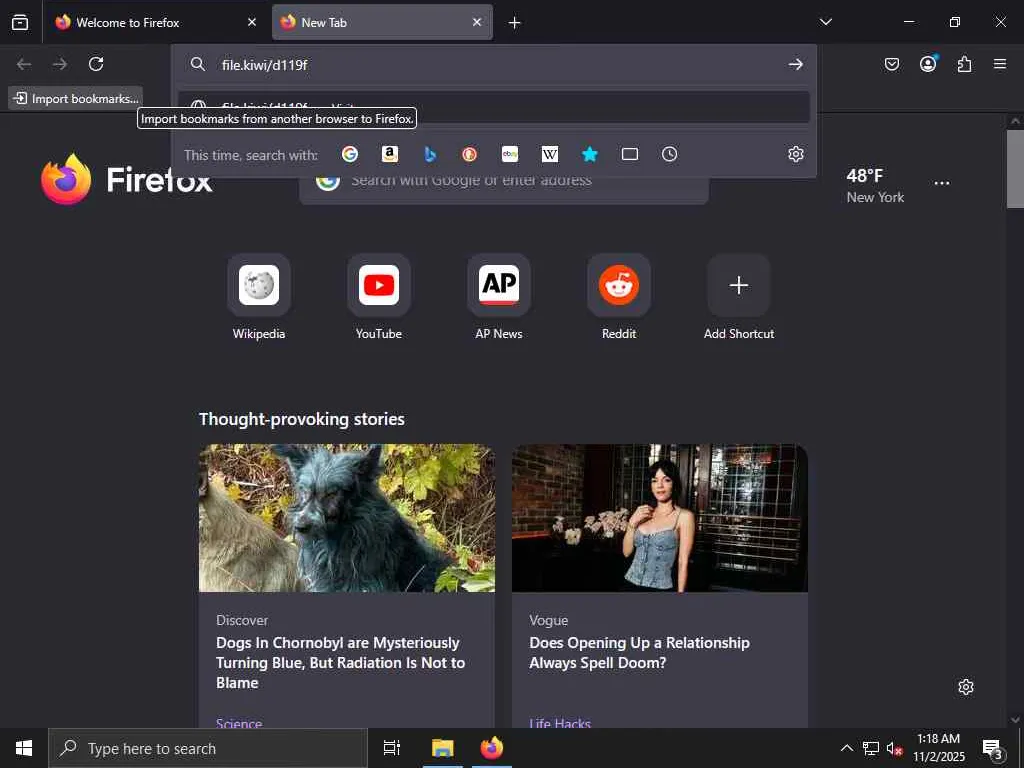Screen dimensions: 1024x768
Task: Search only open tabs using tab icon
Action: point(630,154)
